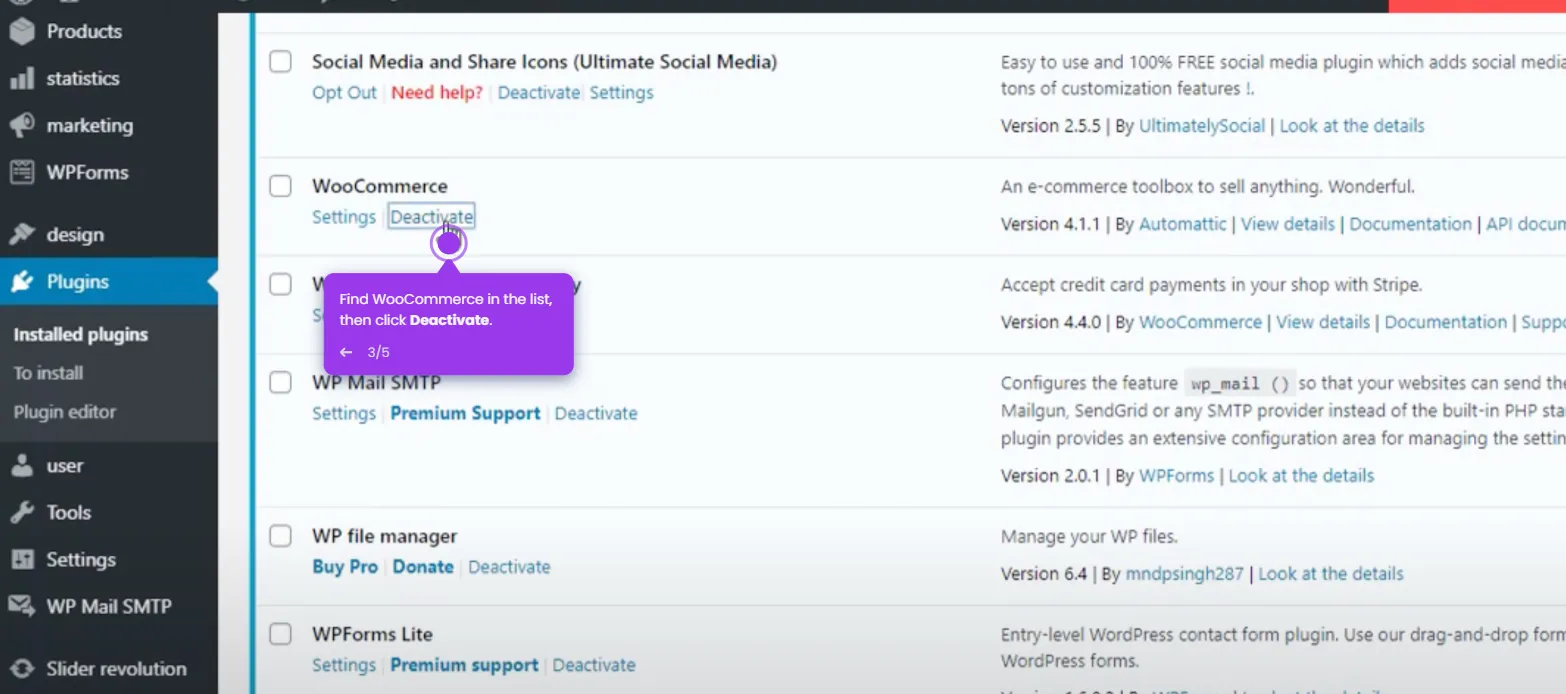Image resolution: width=1566 pixels, height=694 pixels.
Task: Click View details for WooCommerce
Action: click(x=1288, y=224)
